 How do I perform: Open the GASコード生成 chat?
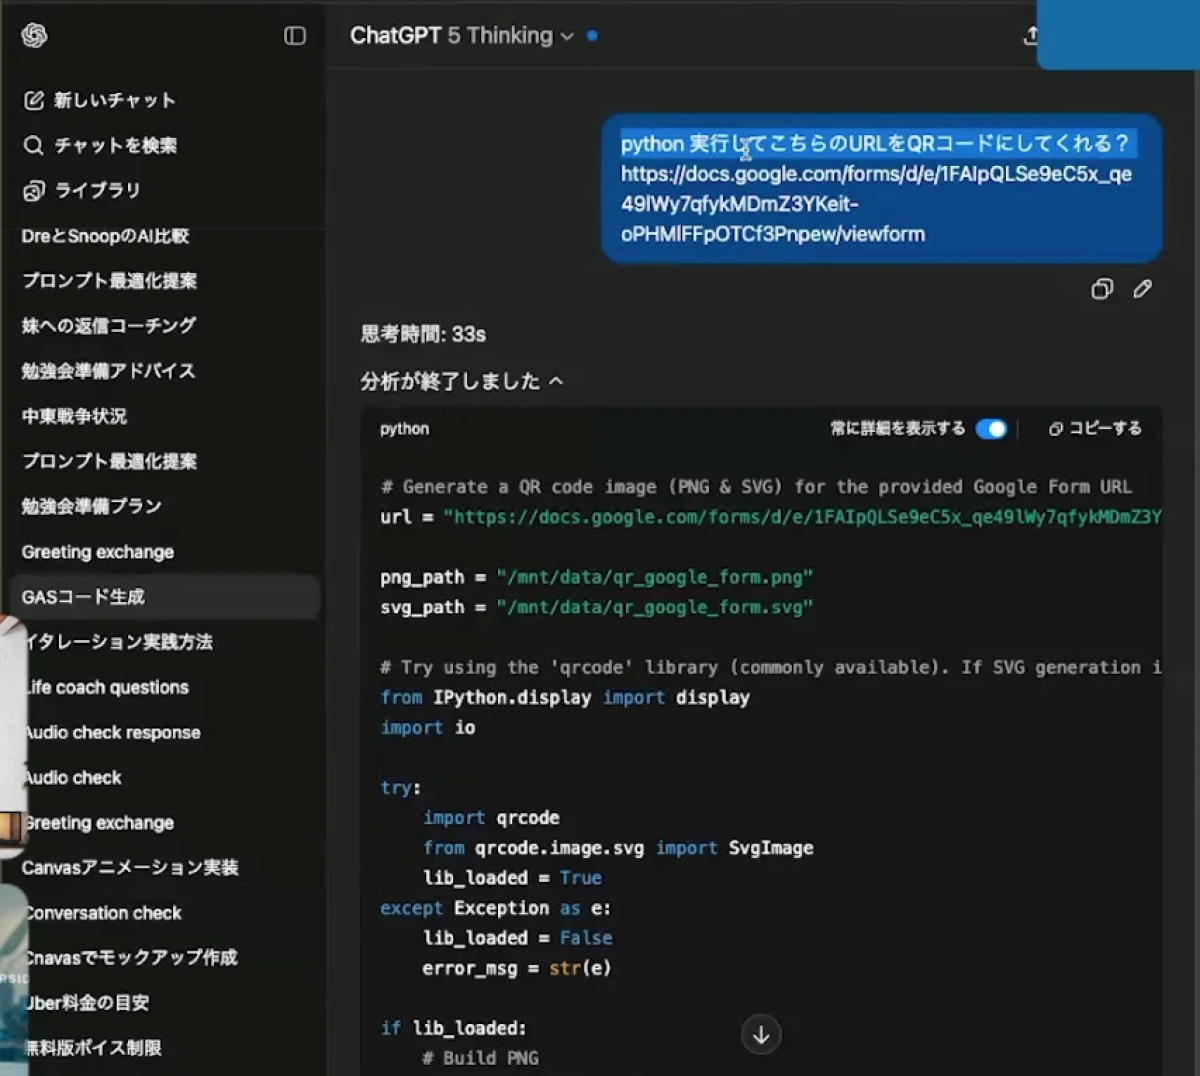coord(84,597)
